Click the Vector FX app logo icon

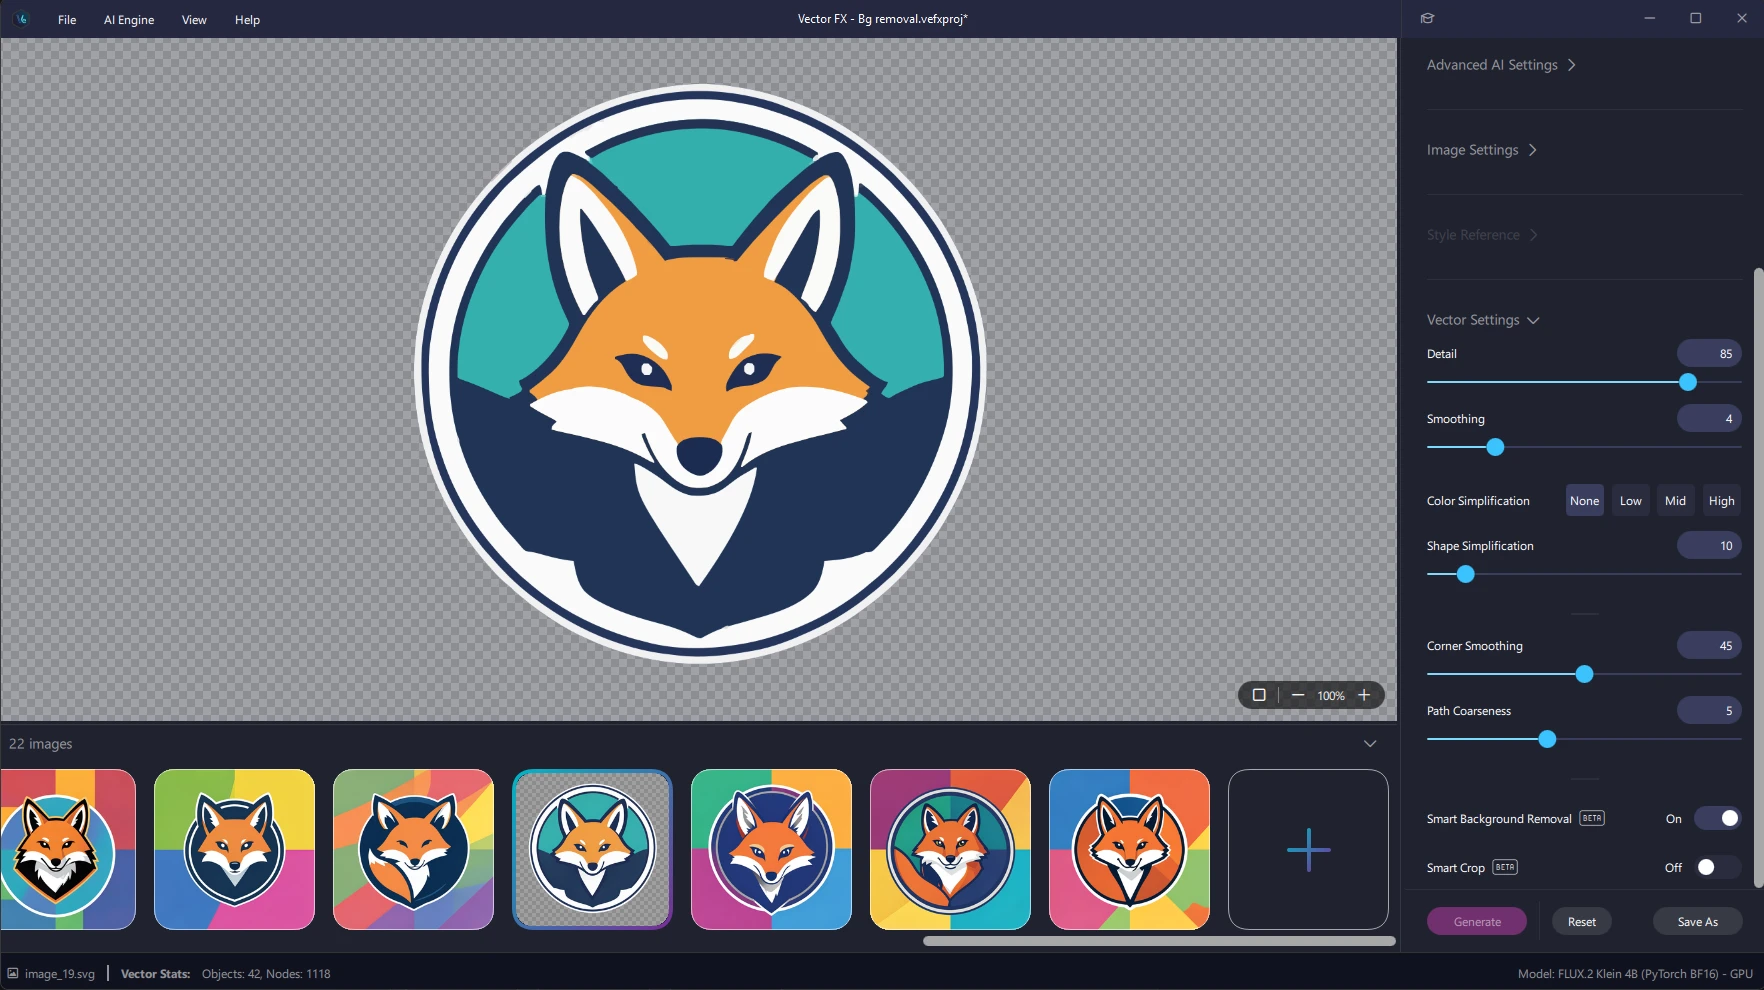point(21,19)
